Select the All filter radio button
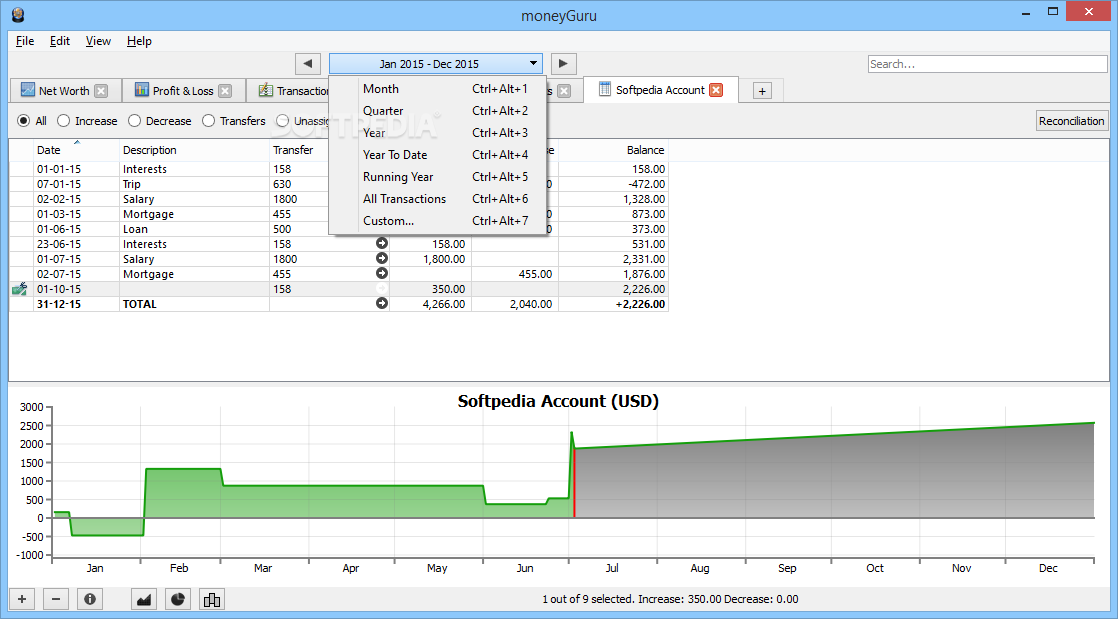 [24, 121]
